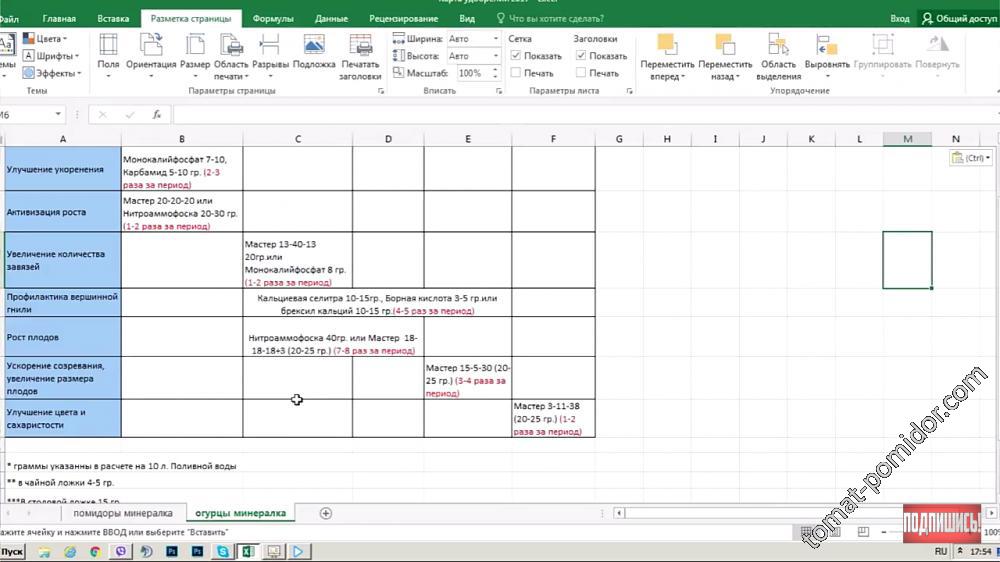Click the Подложка background image button
Screen dimensions: 1000x562
tap(314, 52)
